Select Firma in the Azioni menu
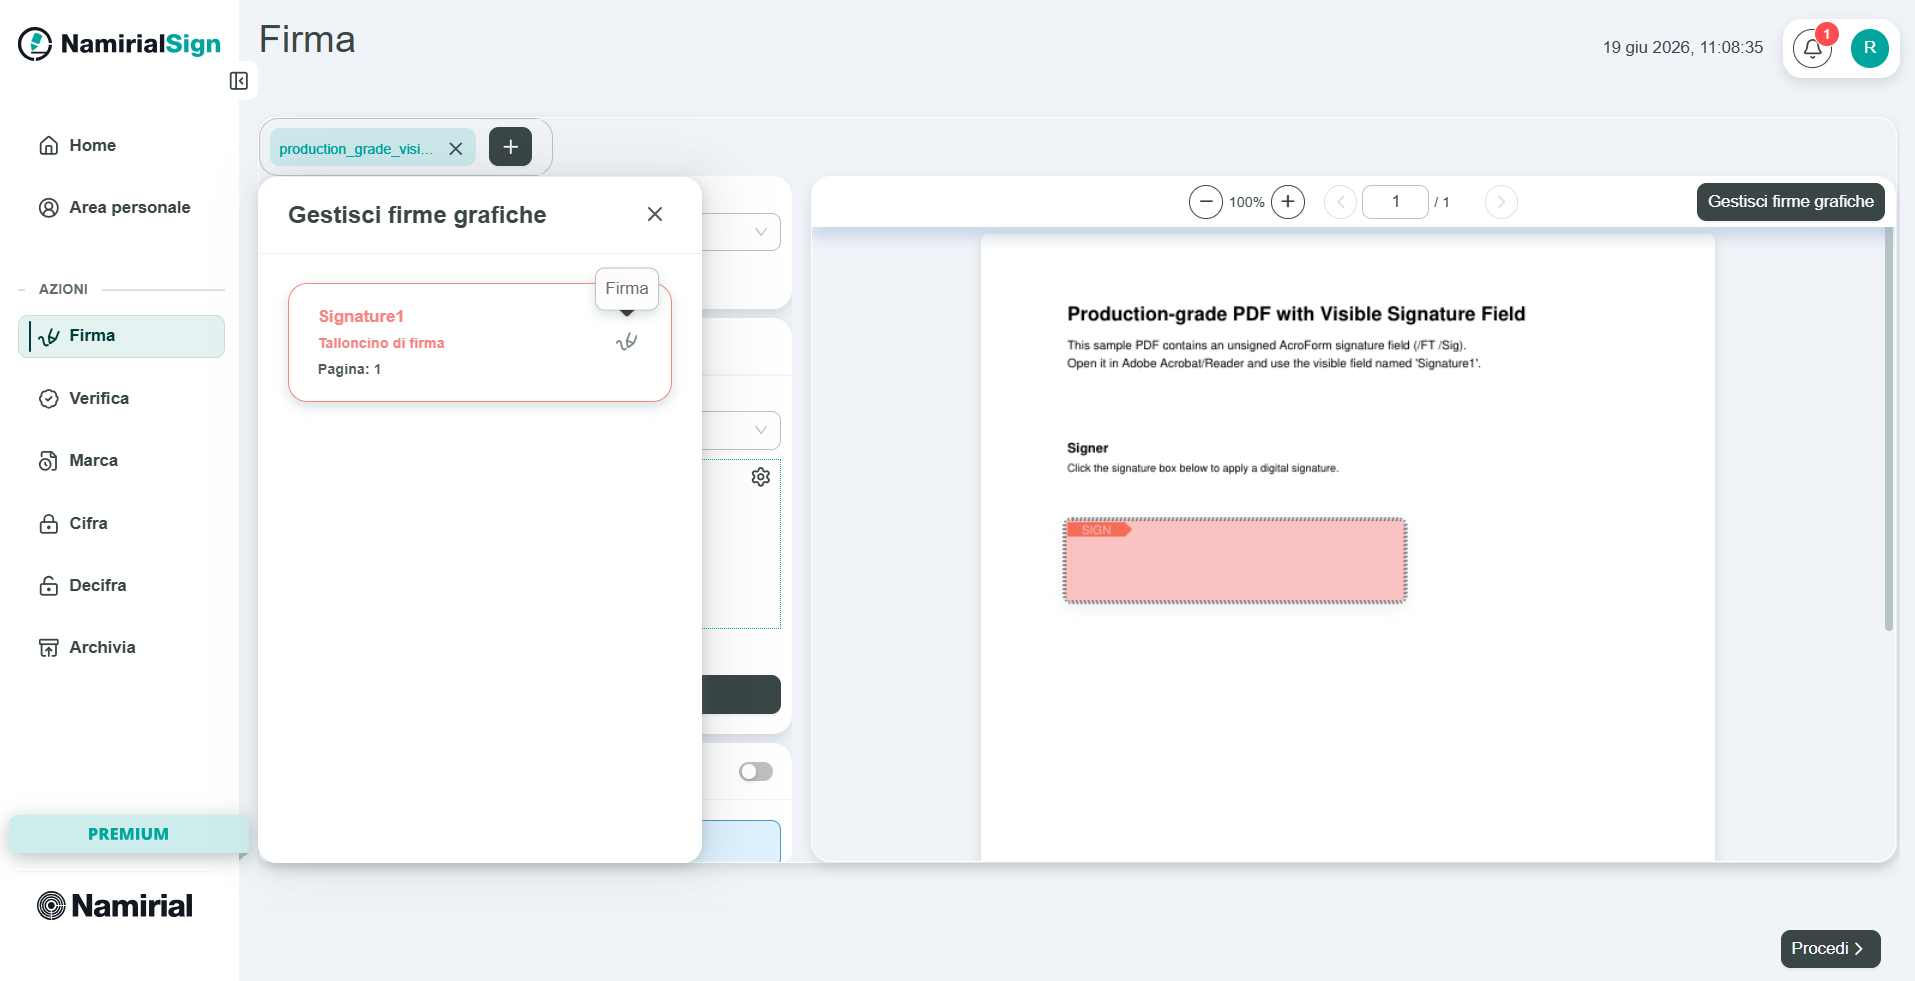Image resolution: width=1915 pixels, height=981 pixels. click(x=121, y=336)
